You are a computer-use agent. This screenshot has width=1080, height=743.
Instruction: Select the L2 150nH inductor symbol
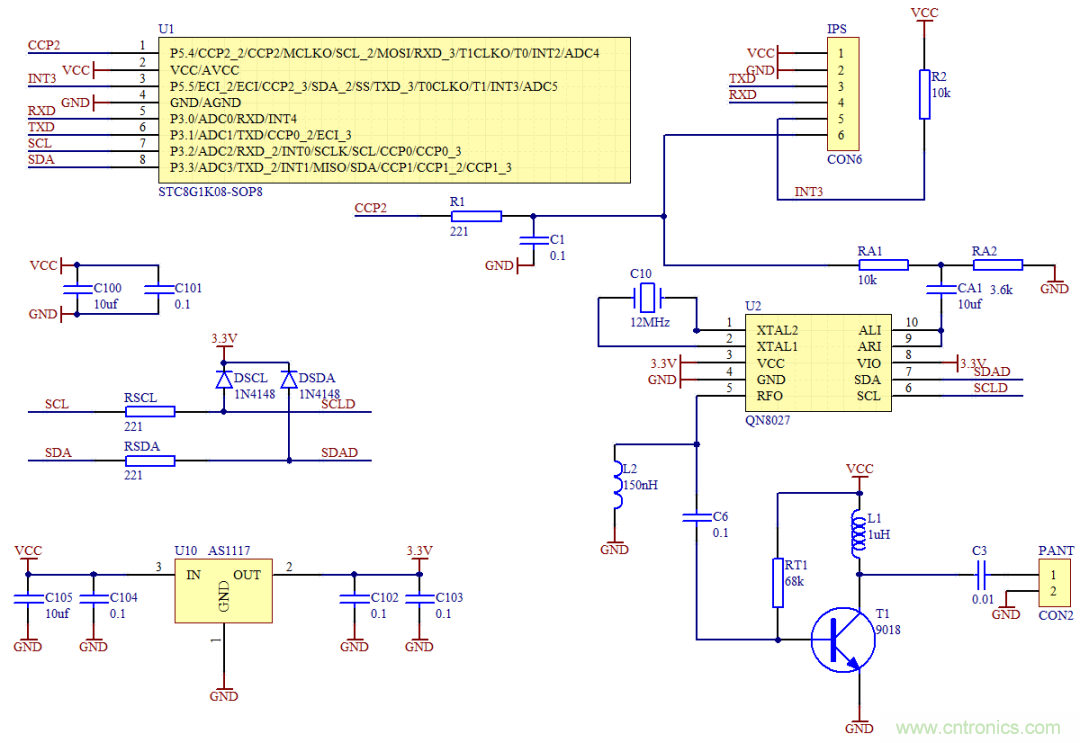click(x=617, y=484)
